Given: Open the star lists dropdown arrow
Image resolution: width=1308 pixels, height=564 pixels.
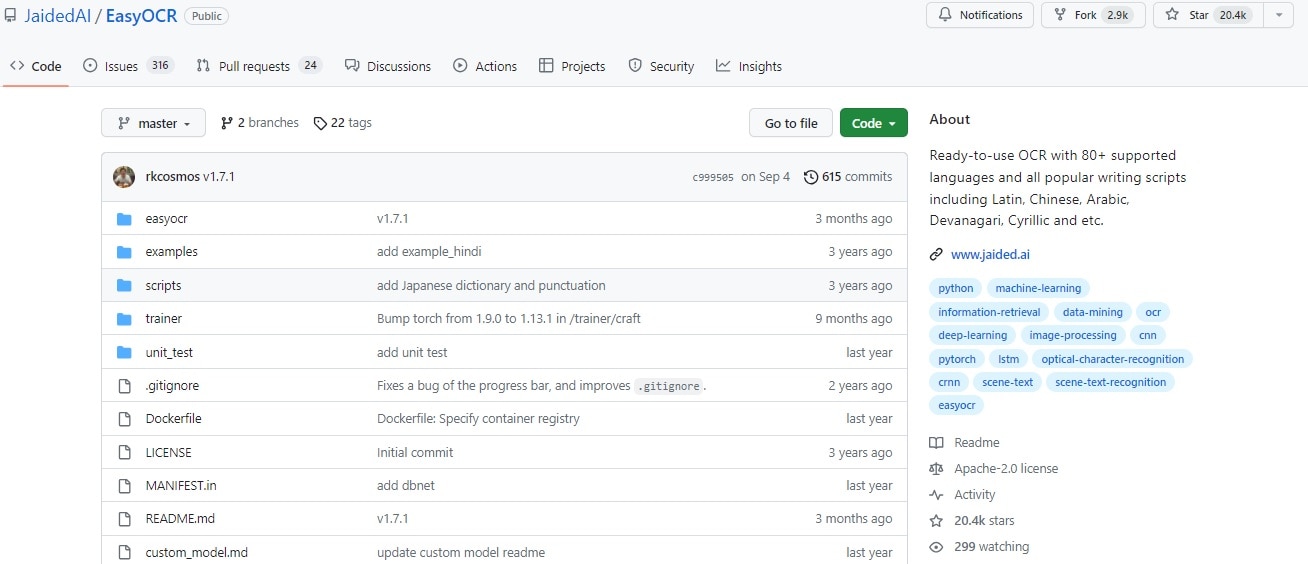Looking at the screenshot, I should [1278, 15].
